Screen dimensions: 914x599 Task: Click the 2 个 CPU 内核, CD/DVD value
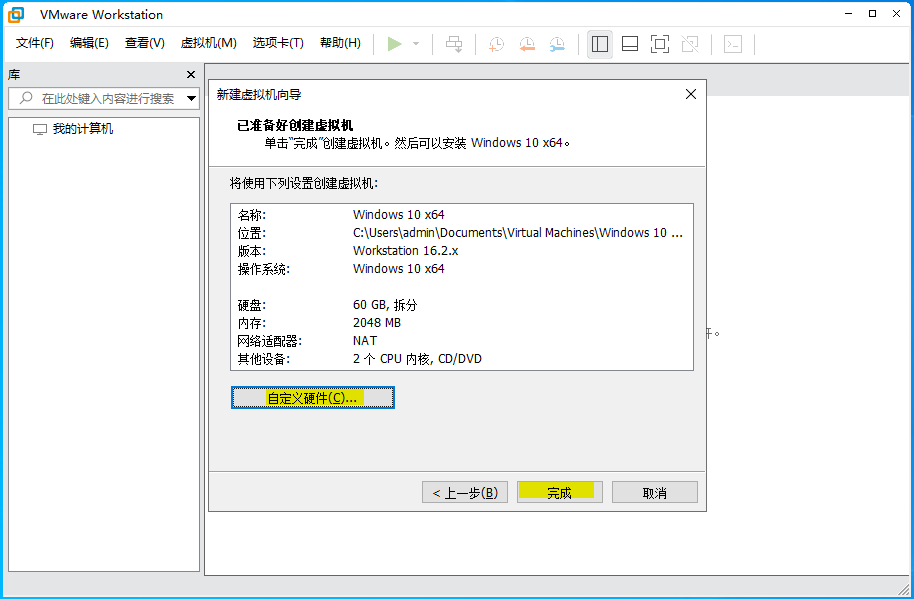pyautogui.click(x=417, y=359)
